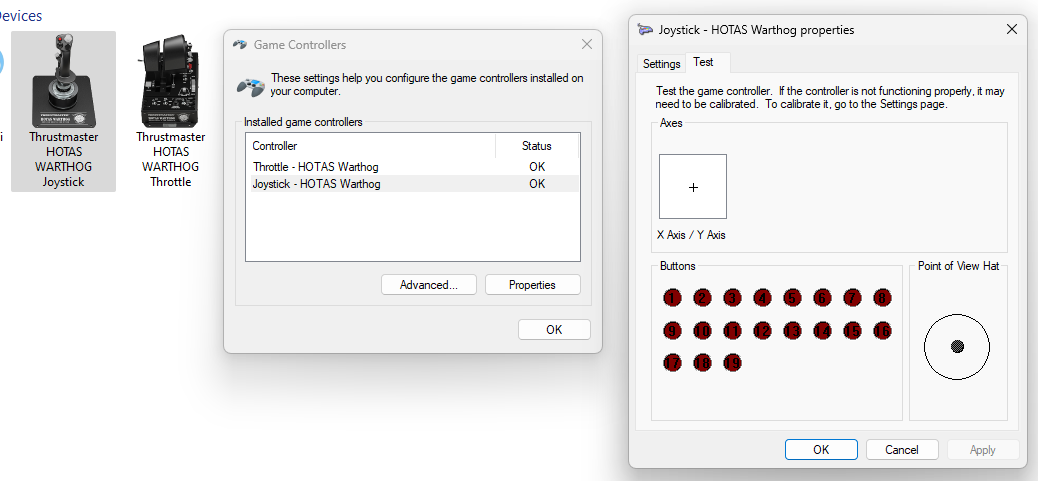Click button indicator 8 in Buttons group

click(x=882, y=298)
